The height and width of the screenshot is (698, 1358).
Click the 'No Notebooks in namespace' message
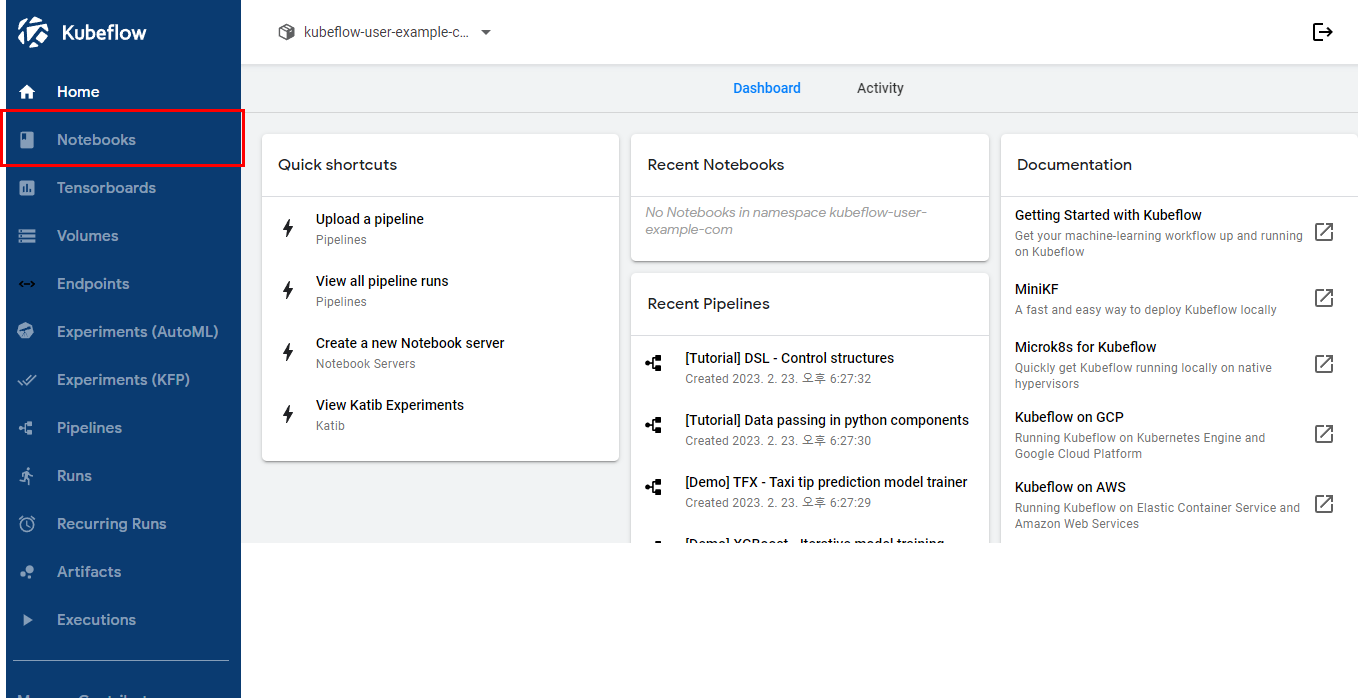tap(786, 221)
